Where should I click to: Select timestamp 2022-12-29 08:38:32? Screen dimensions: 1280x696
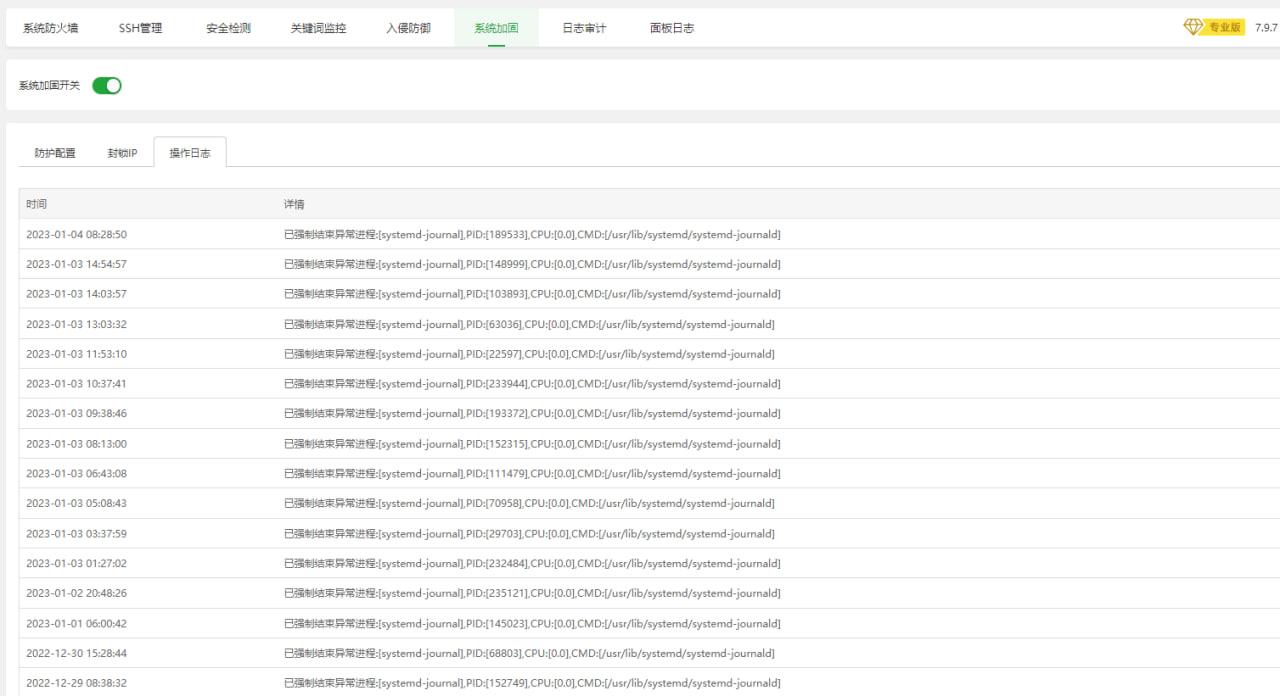76,684
